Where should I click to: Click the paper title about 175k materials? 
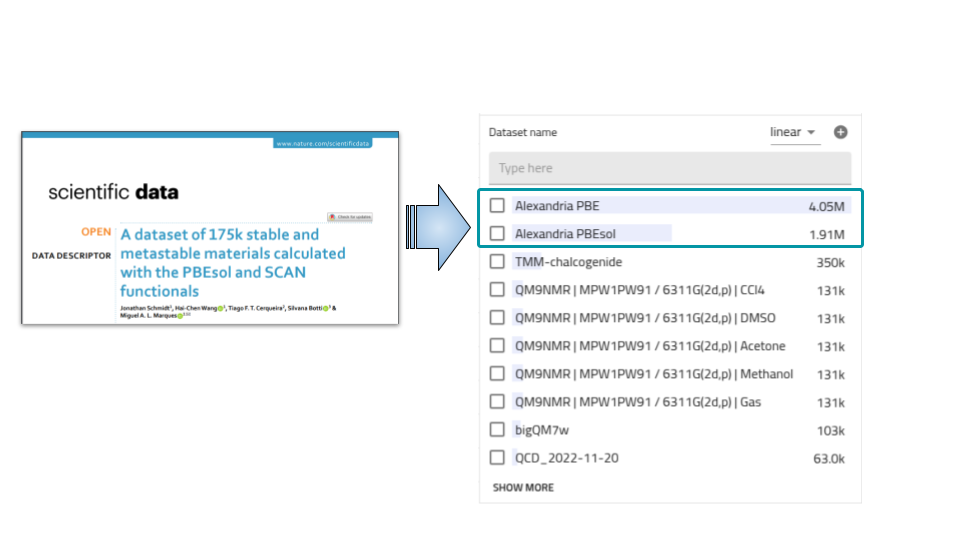(232, 262)
